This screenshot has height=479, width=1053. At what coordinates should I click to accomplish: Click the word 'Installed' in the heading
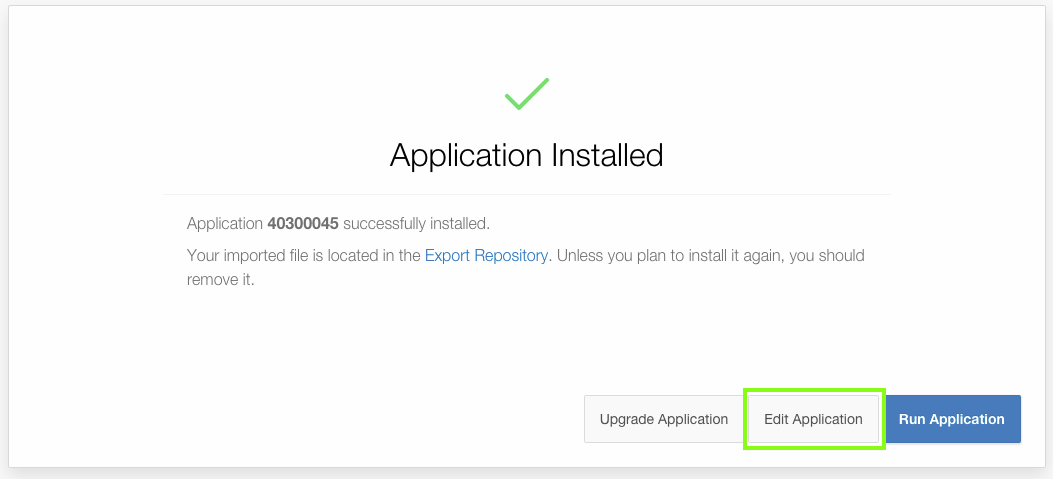coord(607,156)
